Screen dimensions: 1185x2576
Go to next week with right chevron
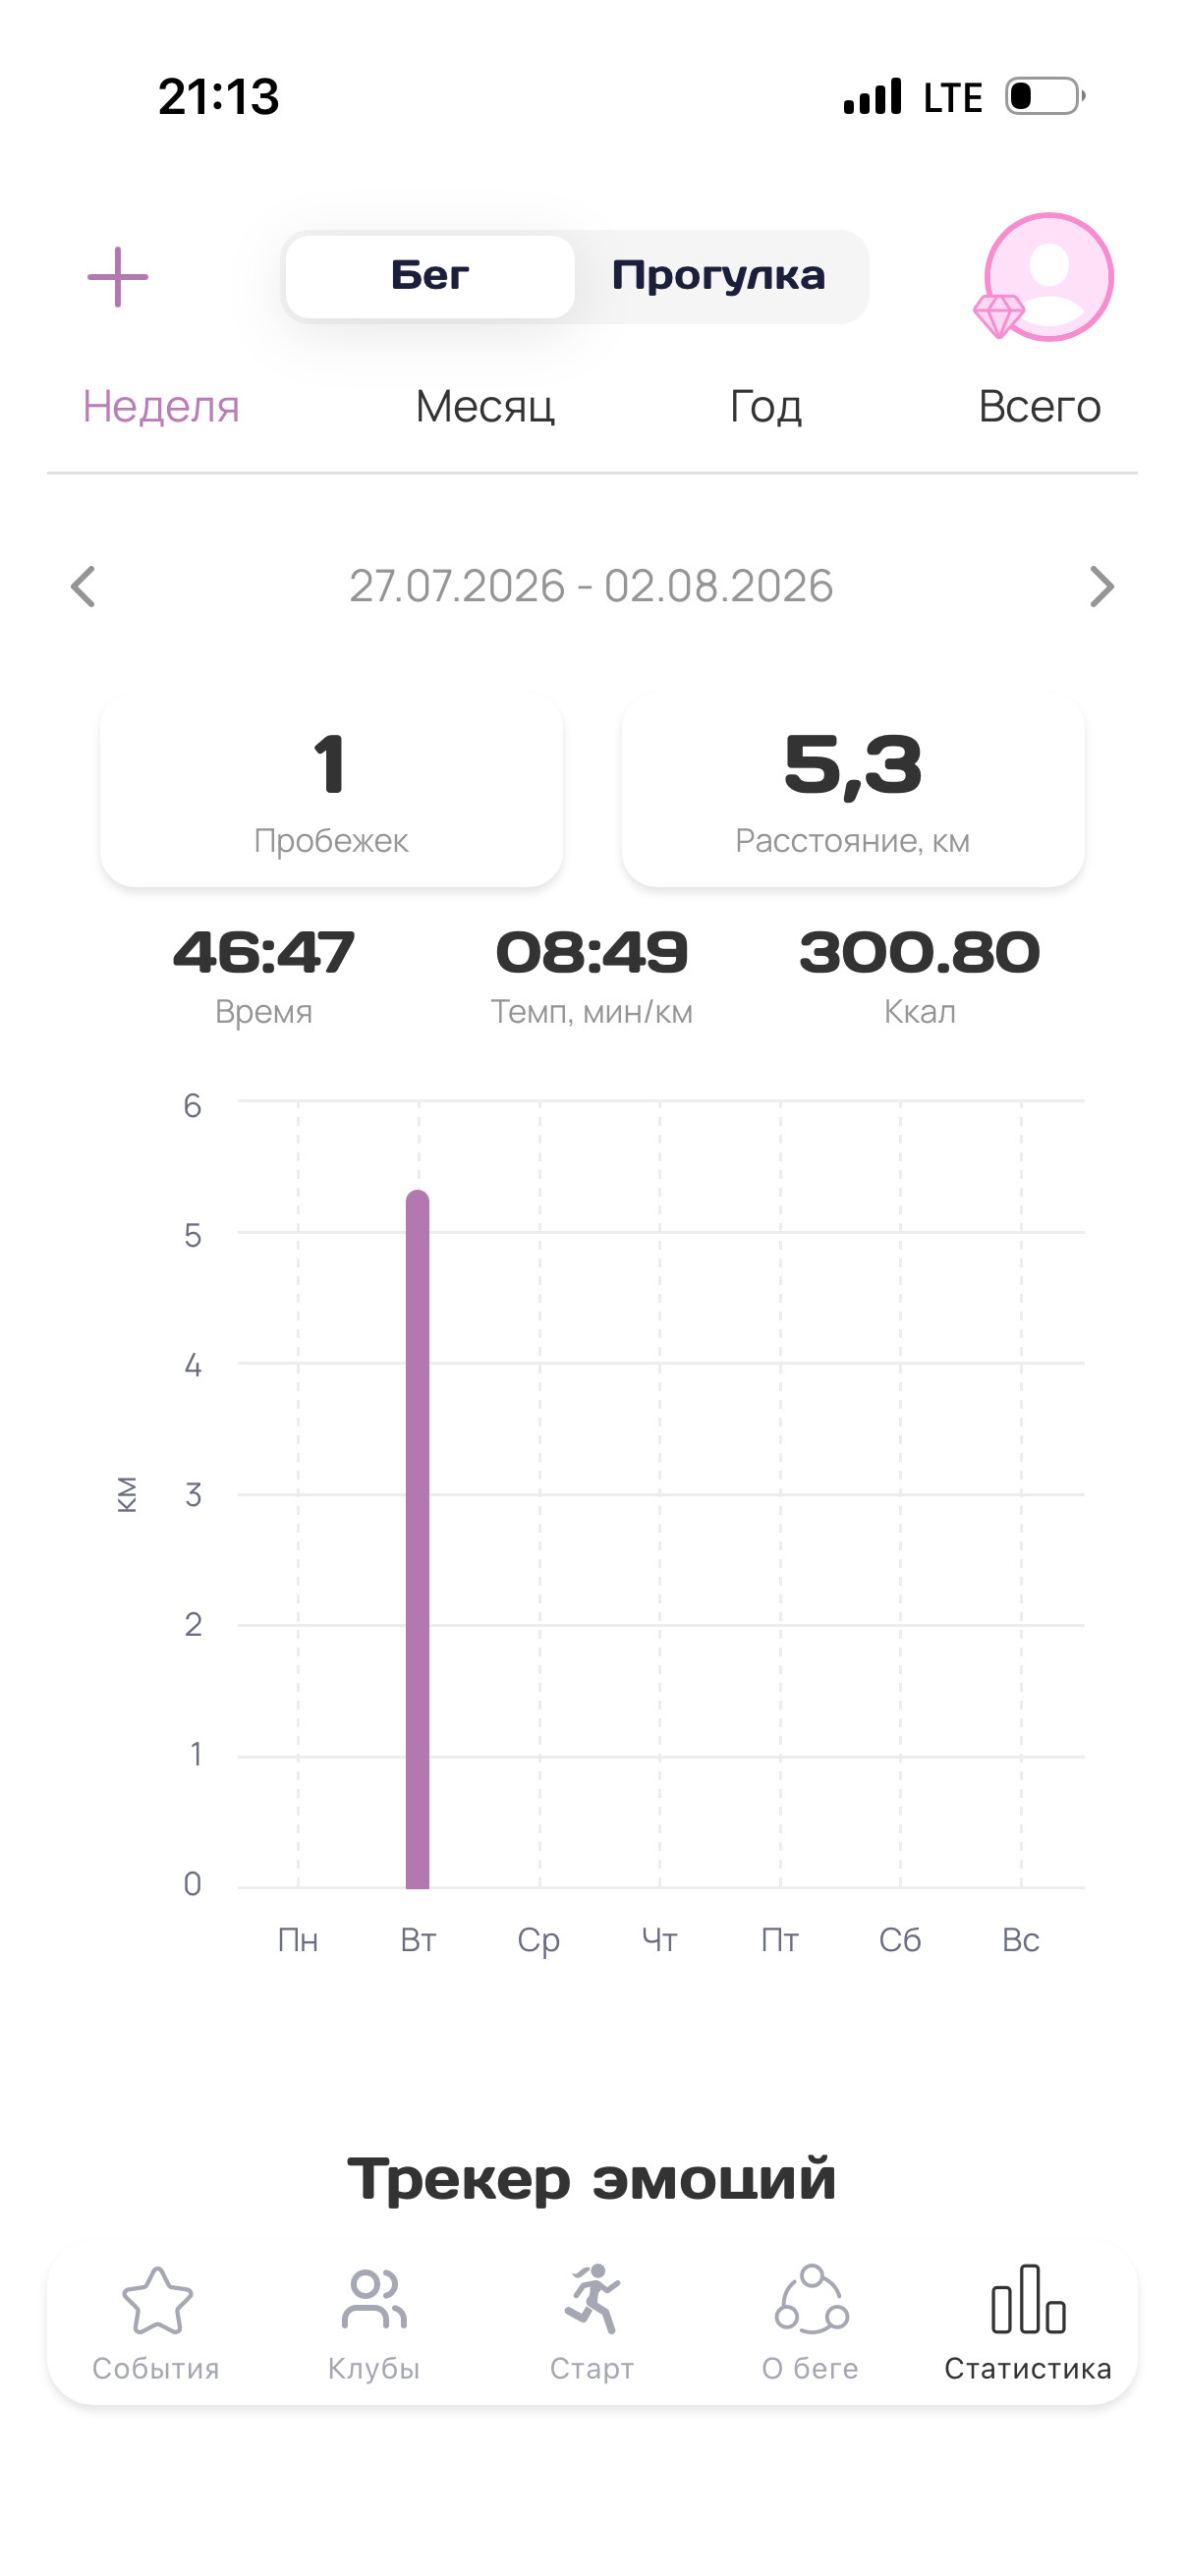pyautogui.click(x=1101, y=587)
